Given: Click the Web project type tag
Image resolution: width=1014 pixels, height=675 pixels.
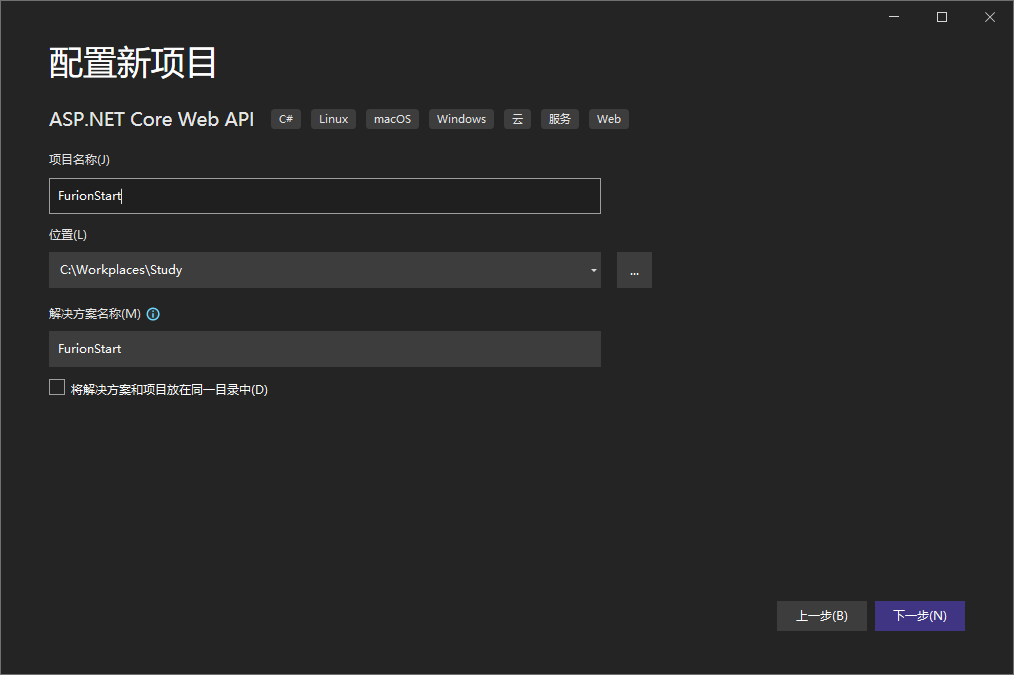Looking at the screenshot, I should [608, 119].
